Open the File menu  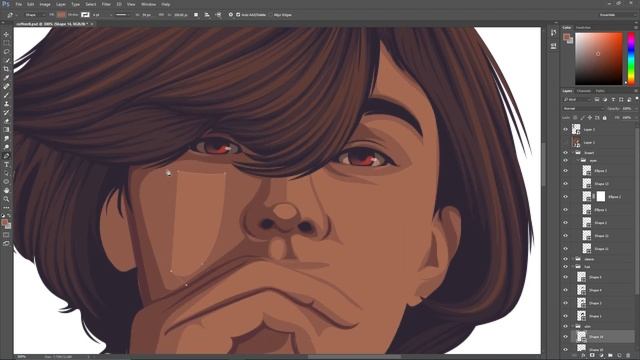pyautogui.click(x=18, y=4)
